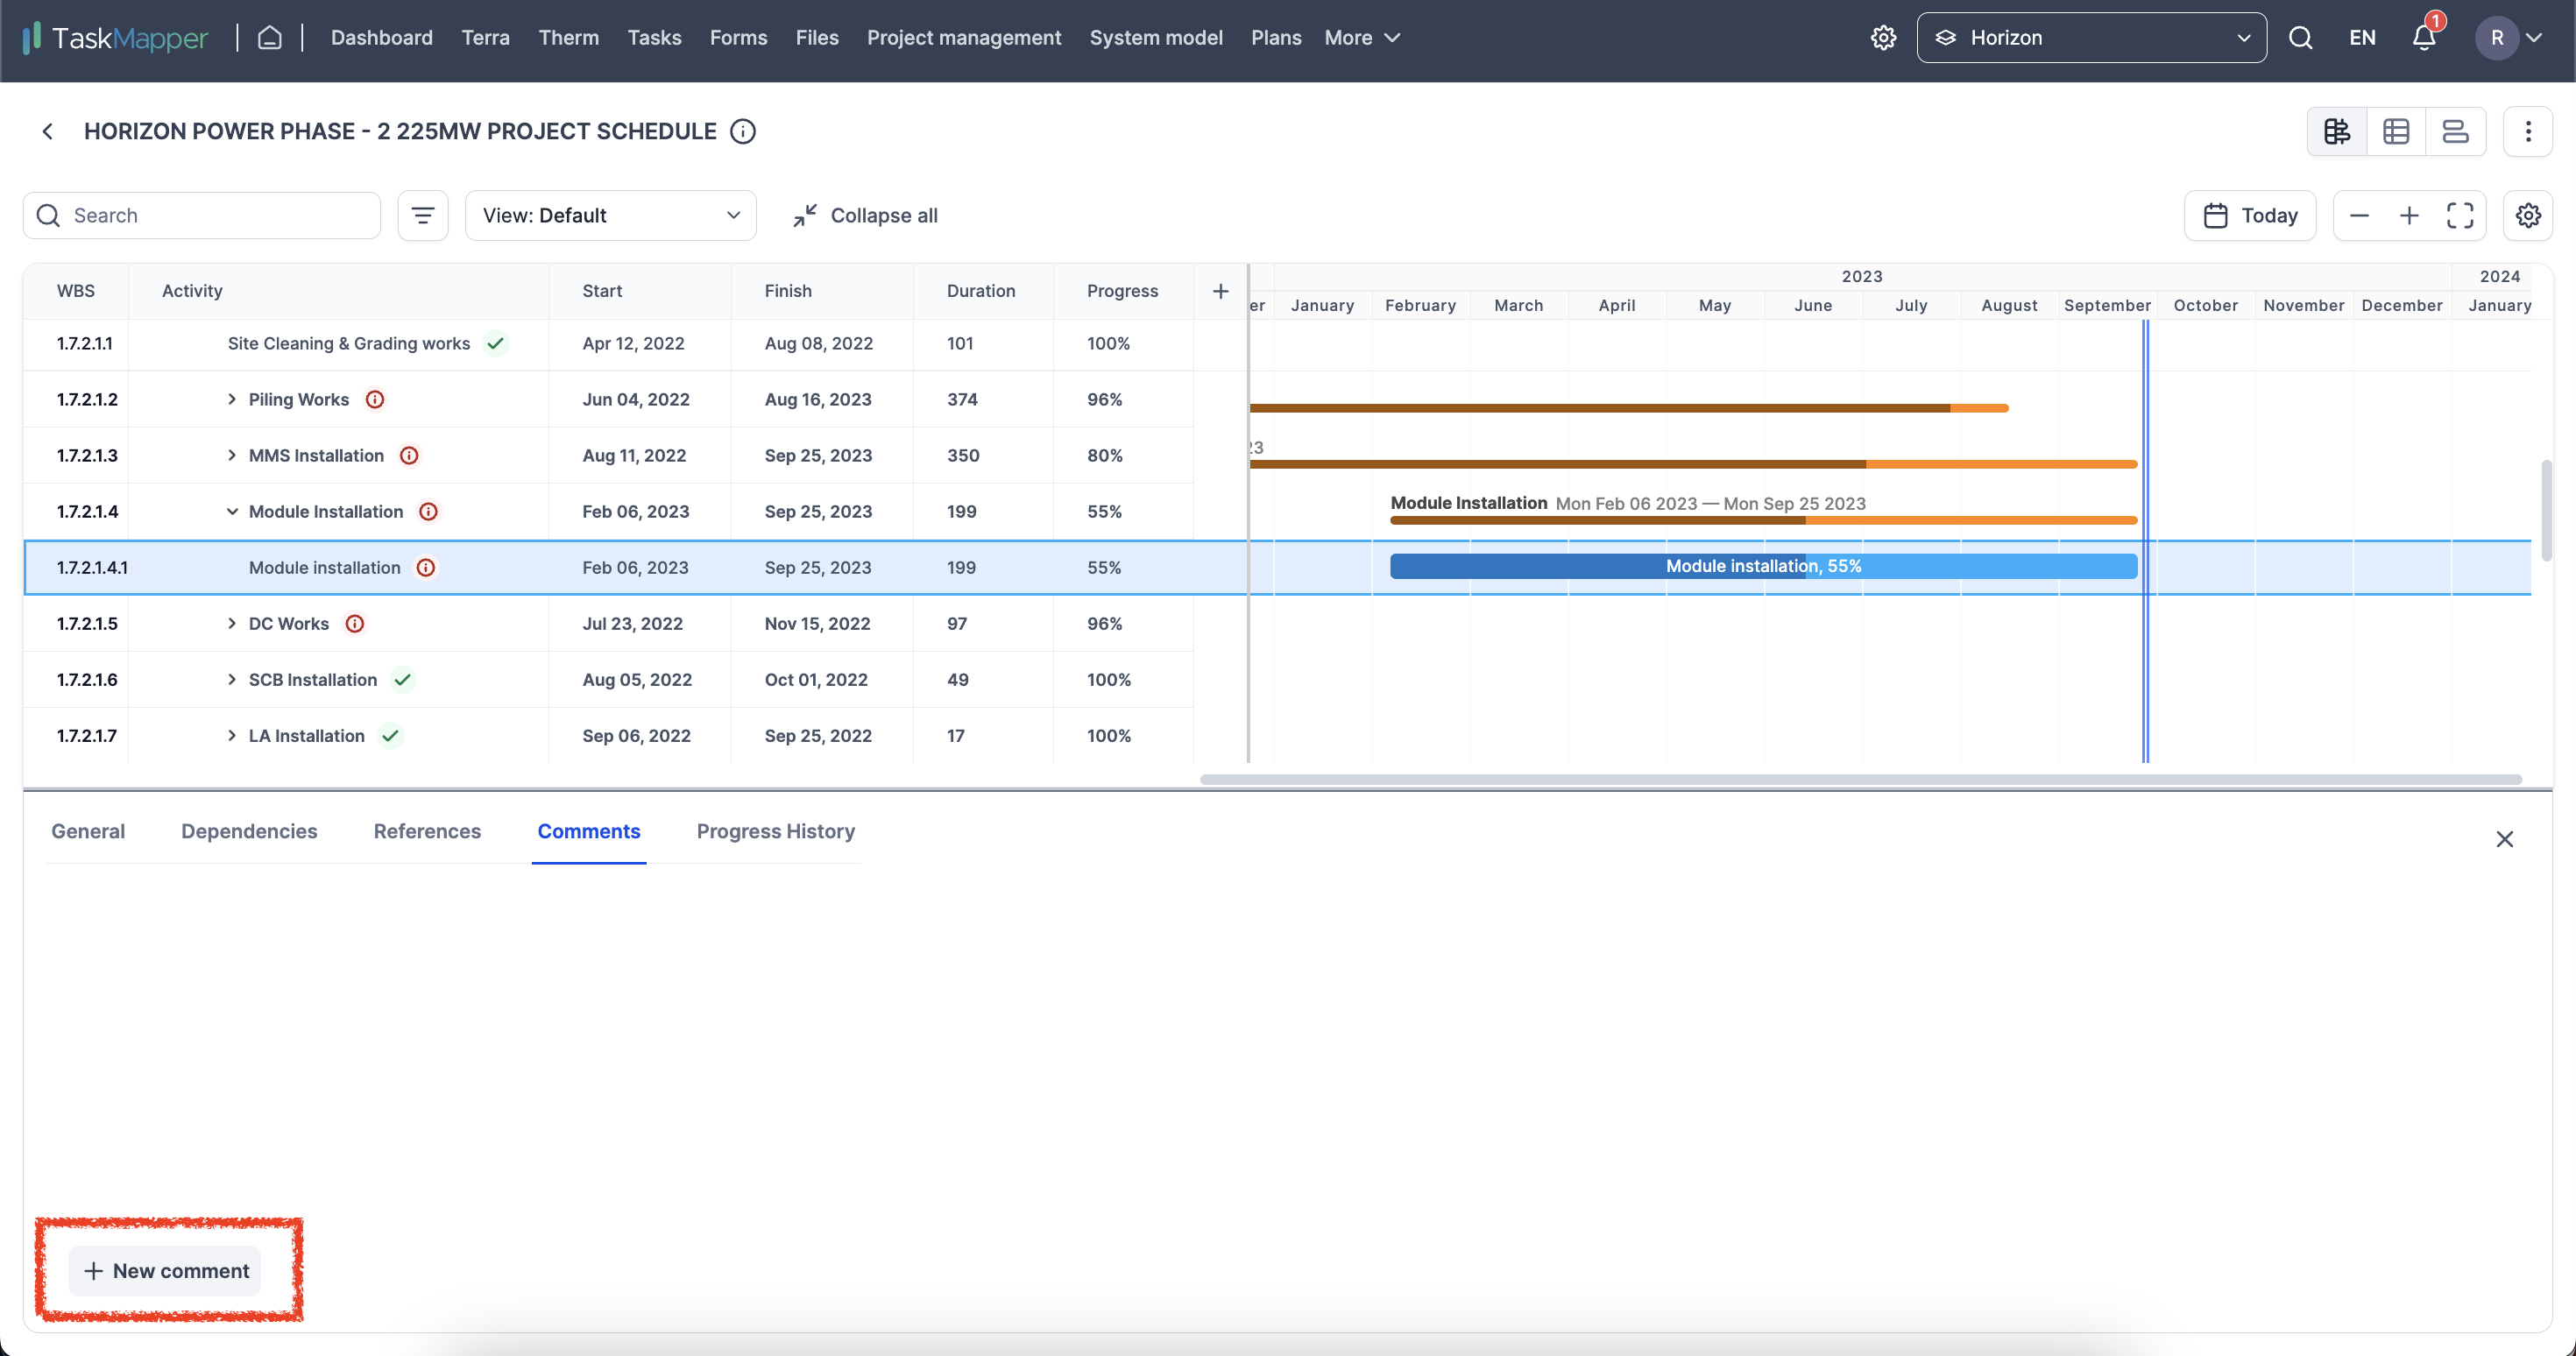This screenshot has width=2576, height=1356.
Task: Open the notifications bell
Action: coord(2424,38)
